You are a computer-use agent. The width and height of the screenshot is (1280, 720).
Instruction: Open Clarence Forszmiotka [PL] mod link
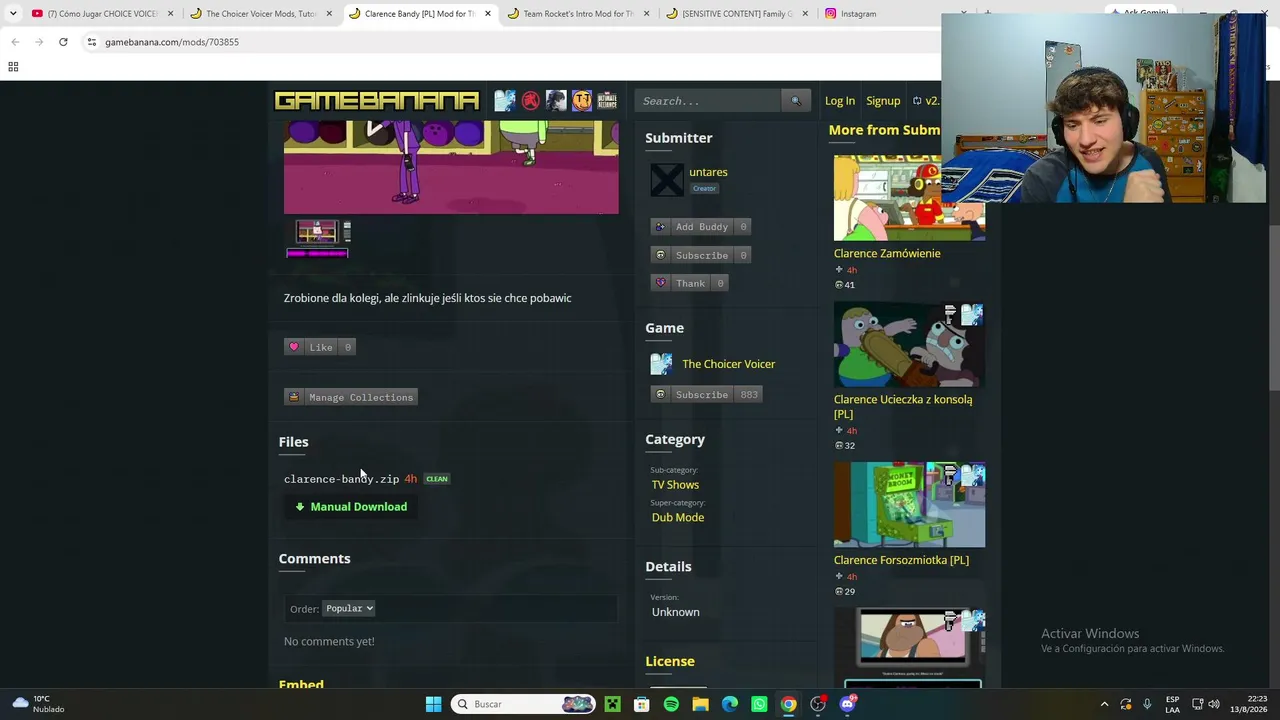[901, 560]
